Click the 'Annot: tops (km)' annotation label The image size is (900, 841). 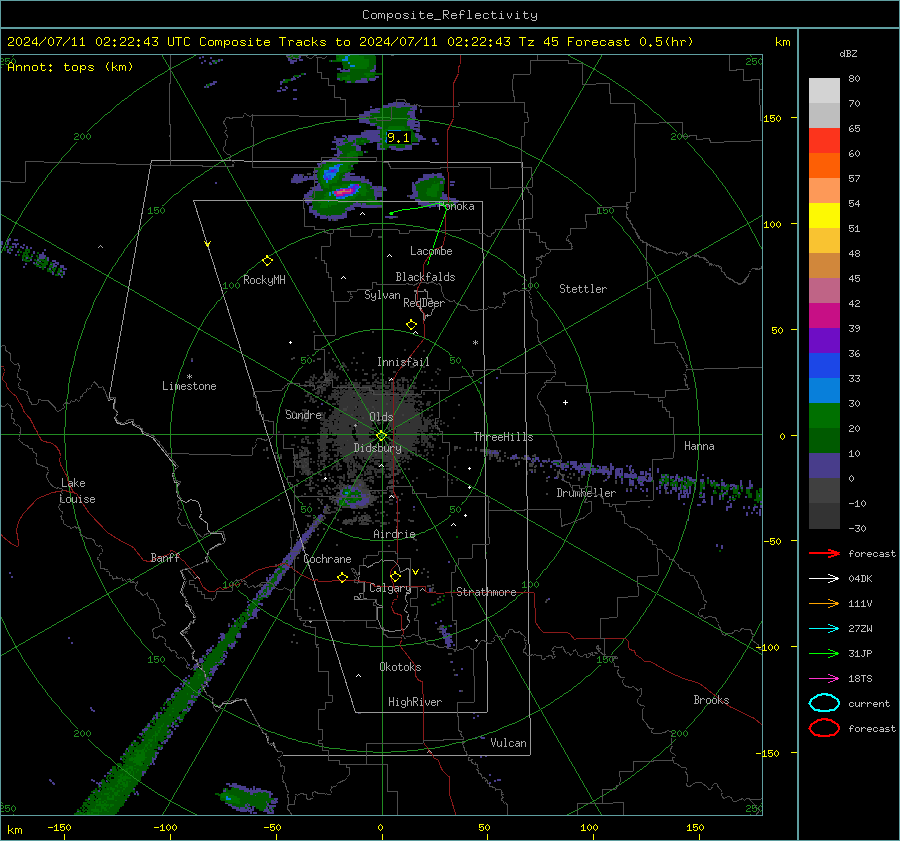click(70, 67)
